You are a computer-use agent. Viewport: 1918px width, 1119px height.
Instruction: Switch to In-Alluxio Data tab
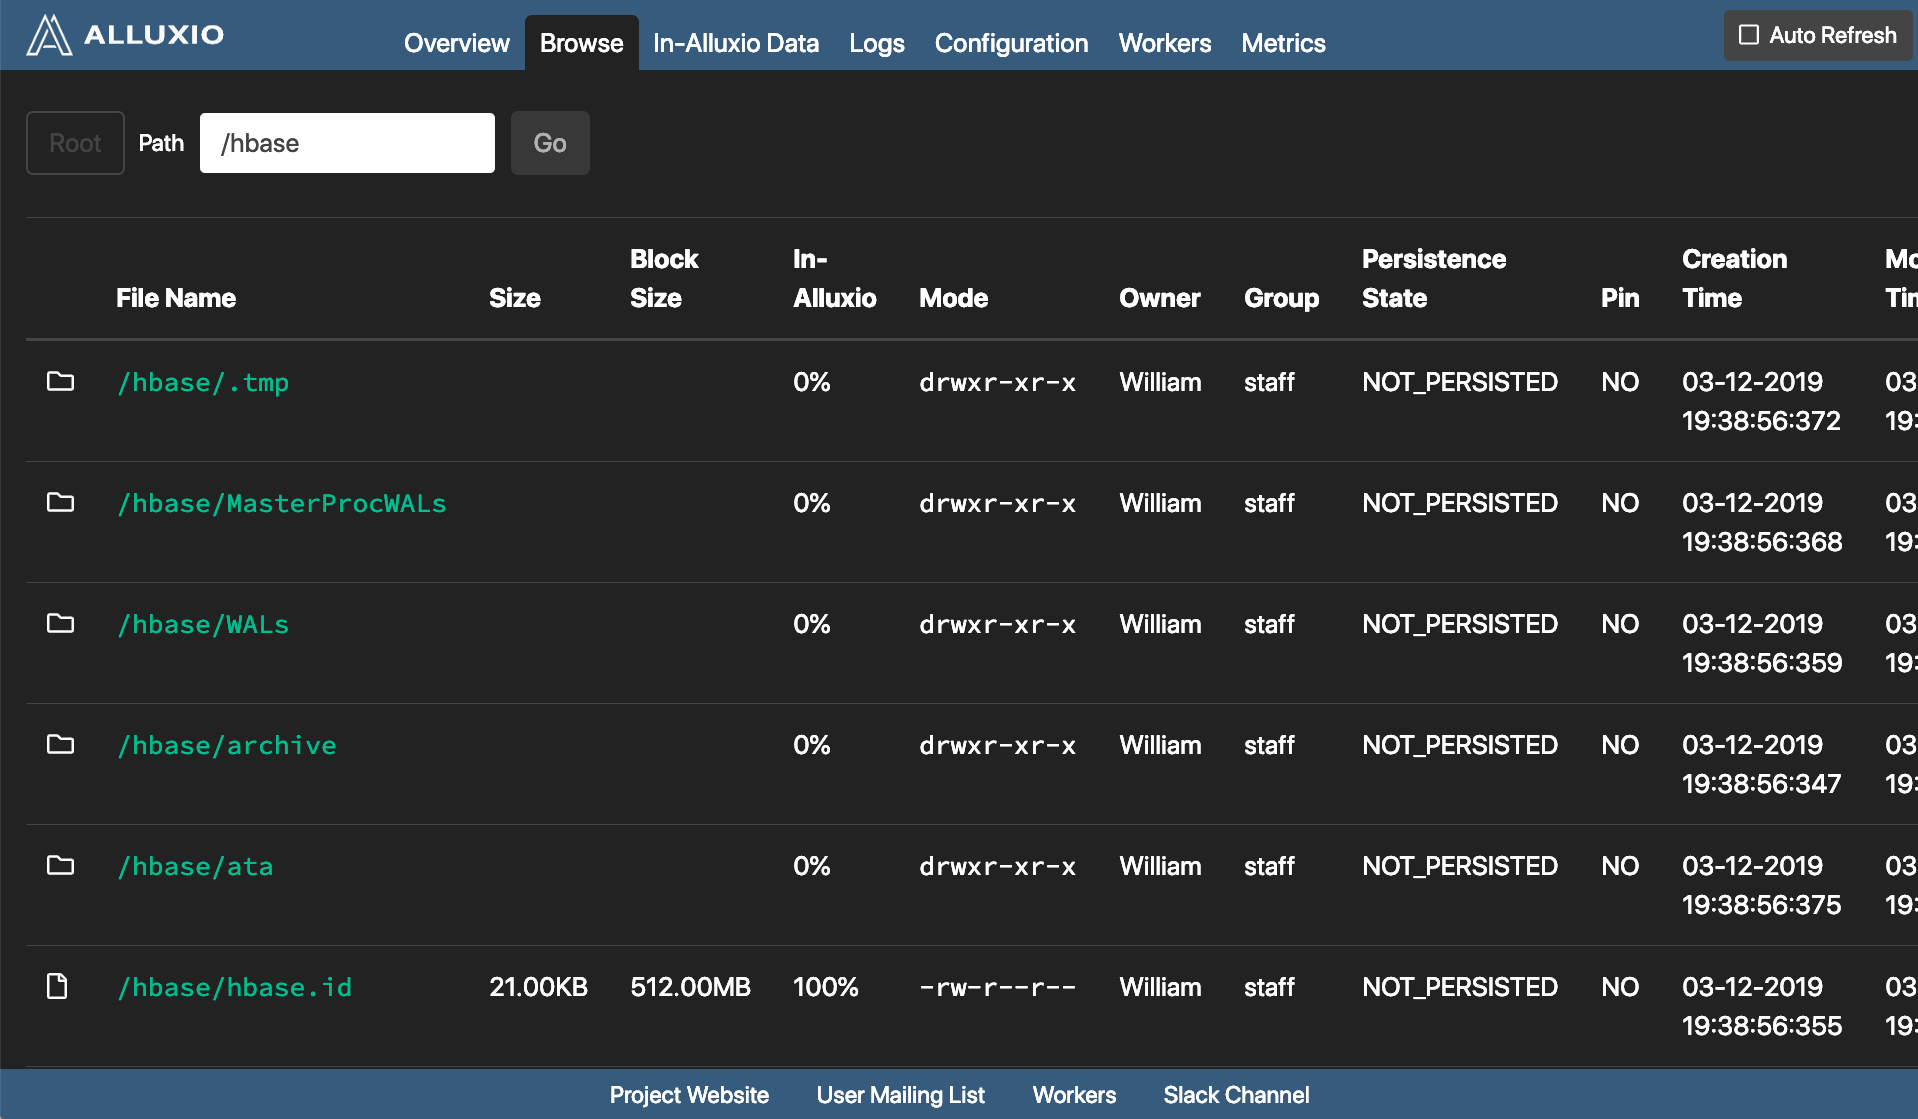(736, 43)
